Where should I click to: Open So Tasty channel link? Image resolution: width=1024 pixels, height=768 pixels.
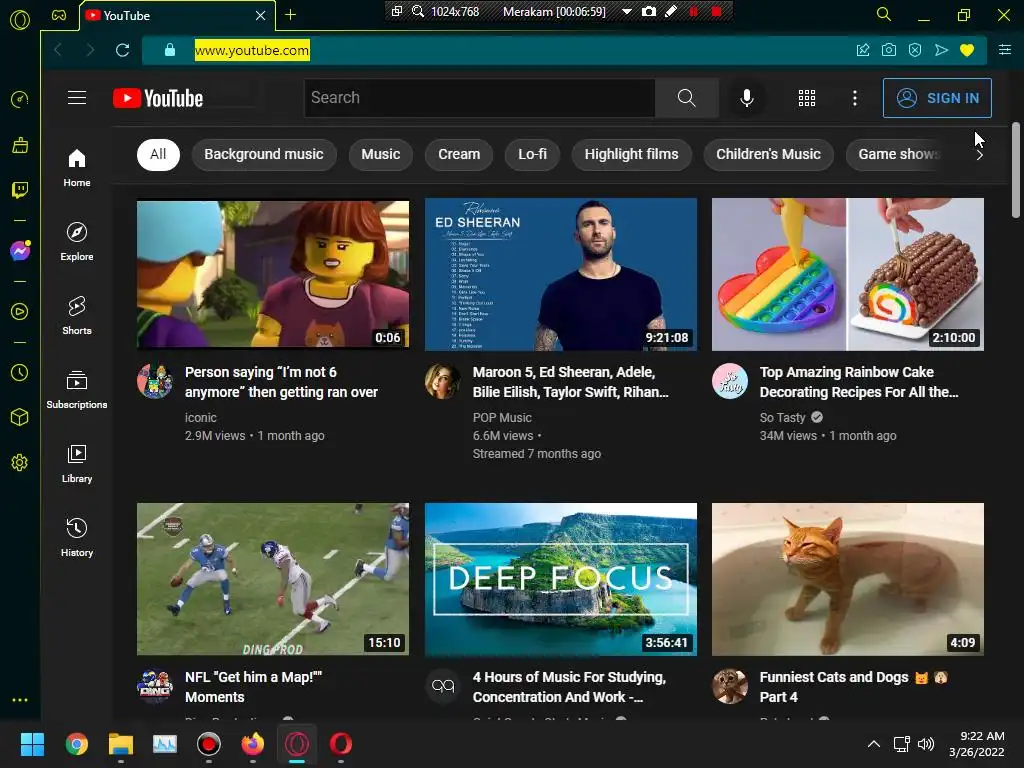point(782,417)
